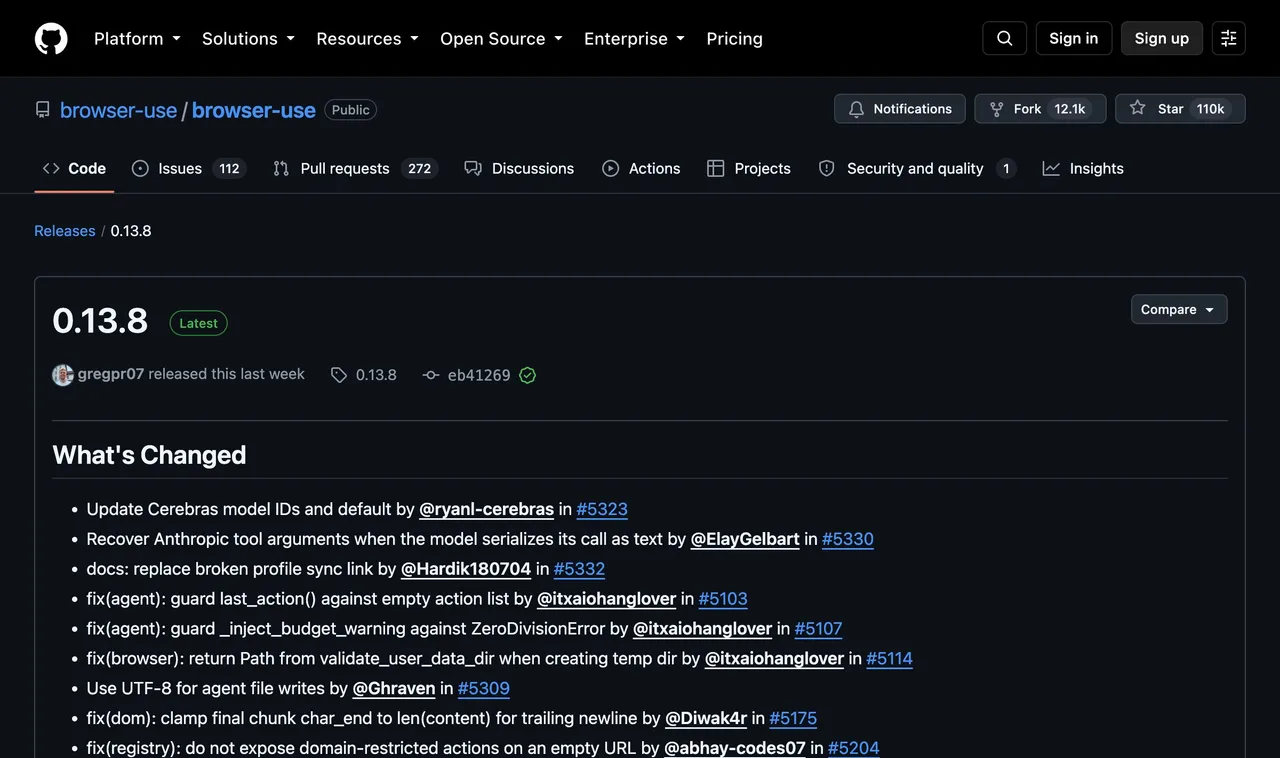Viewport: 1280px width, 758px height.
Task: Open the browser-use repository name link
Action: click(254, 110)
